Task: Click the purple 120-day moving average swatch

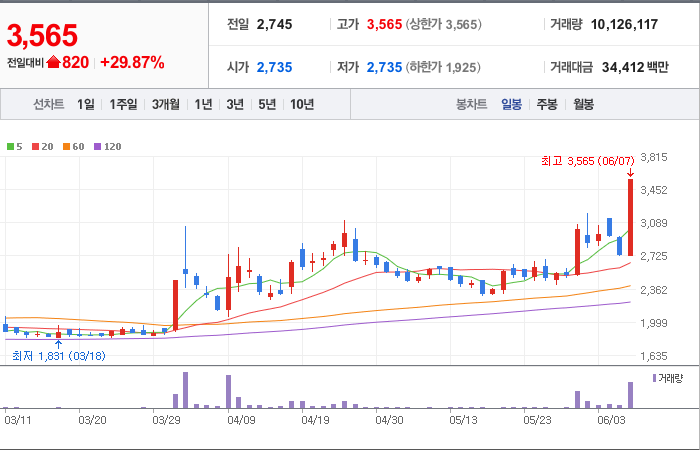Action: [97, 146]
